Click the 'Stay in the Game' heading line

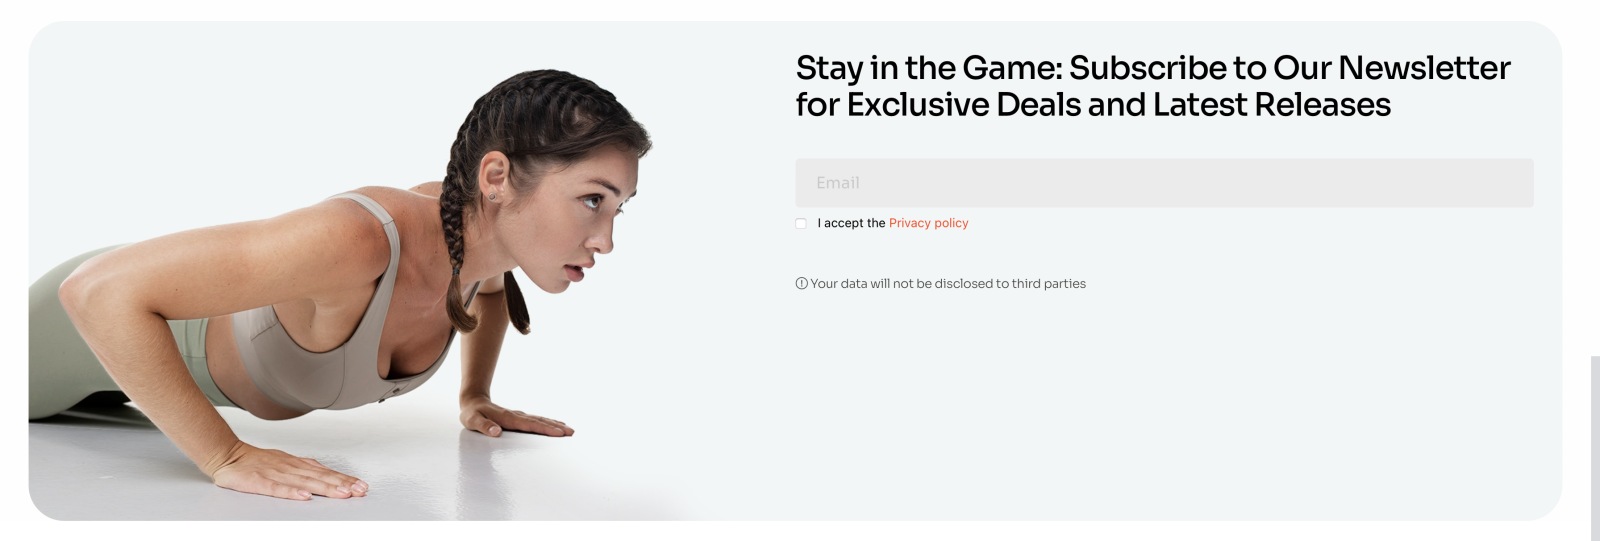(1153, 68)
